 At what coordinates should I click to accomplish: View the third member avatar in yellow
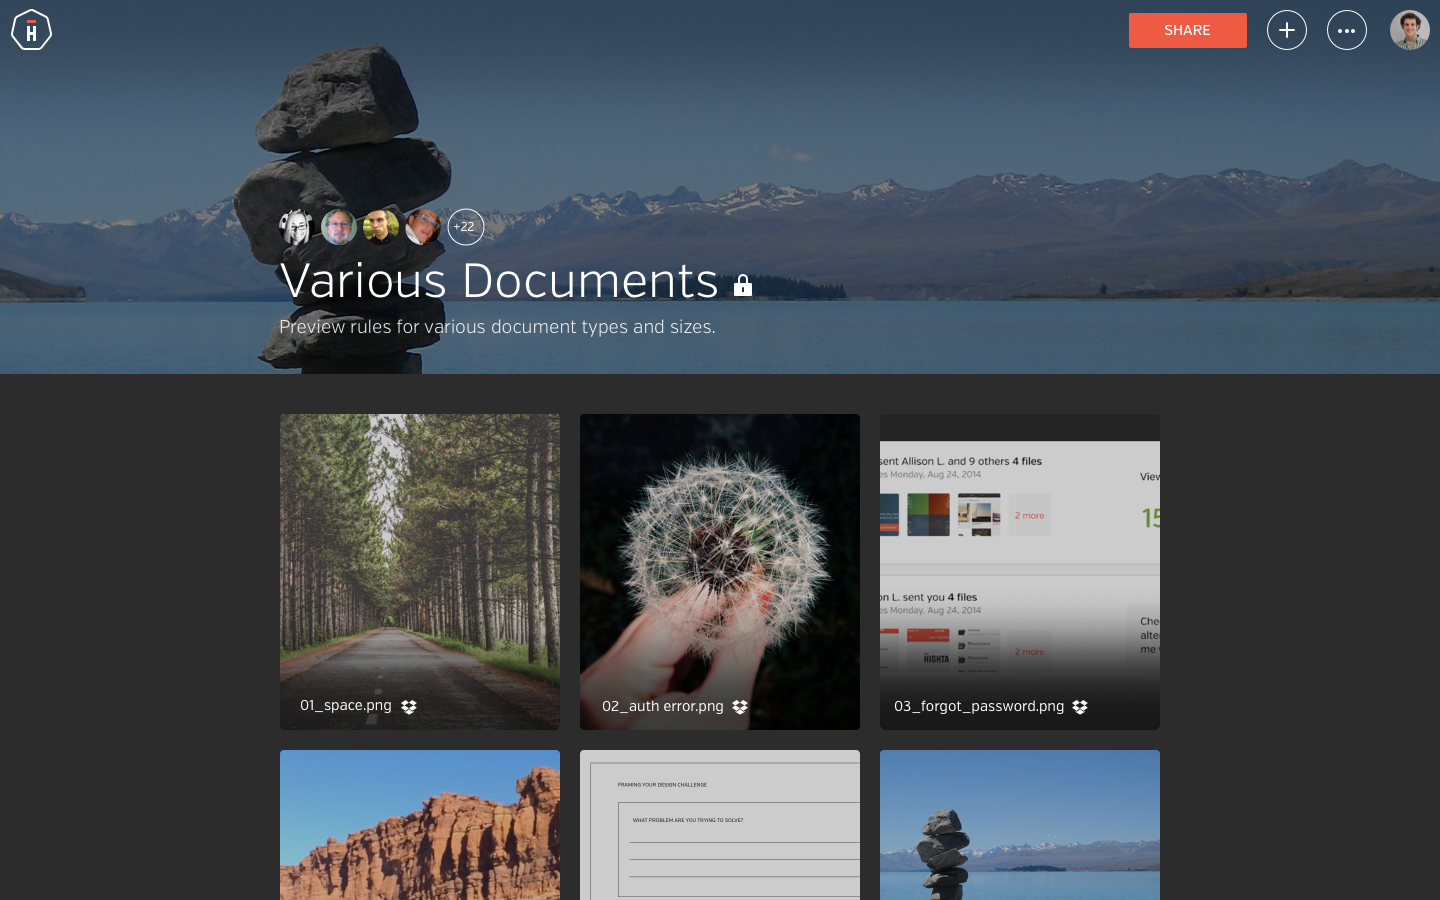click(381, 227)
